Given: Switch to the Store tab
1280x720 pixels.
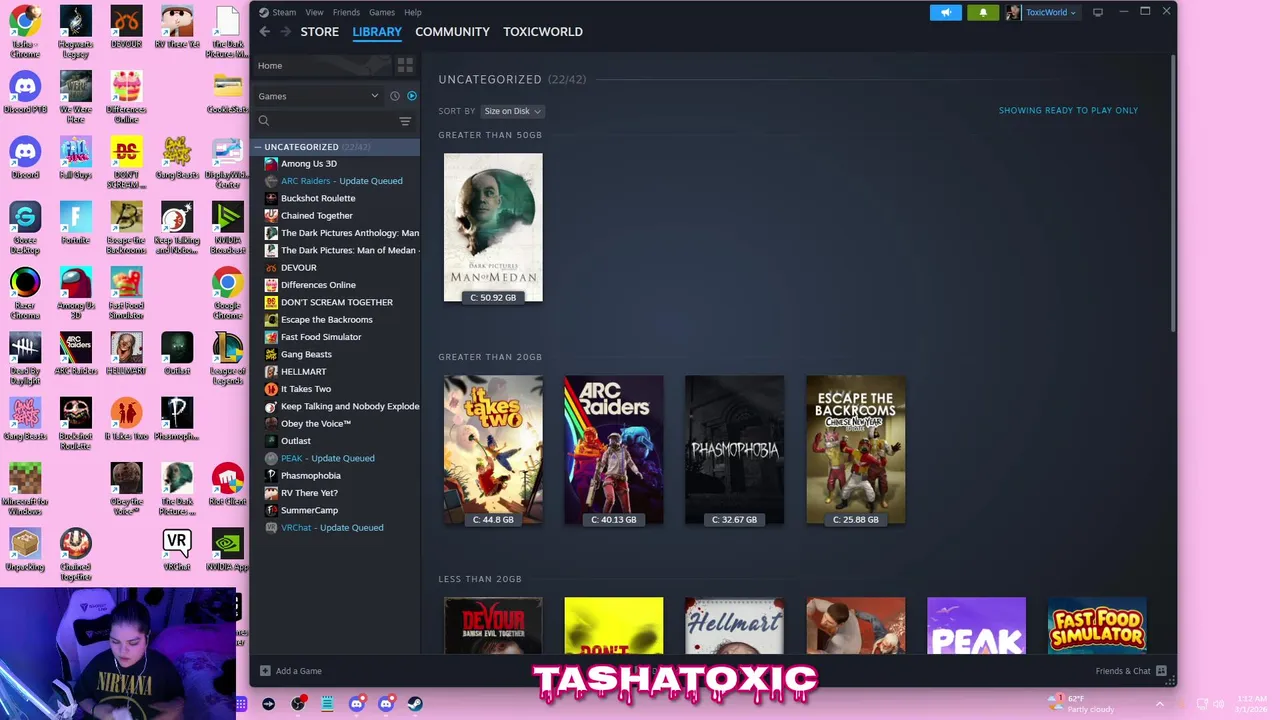Looking at the screenshot, I should point(320,32).
